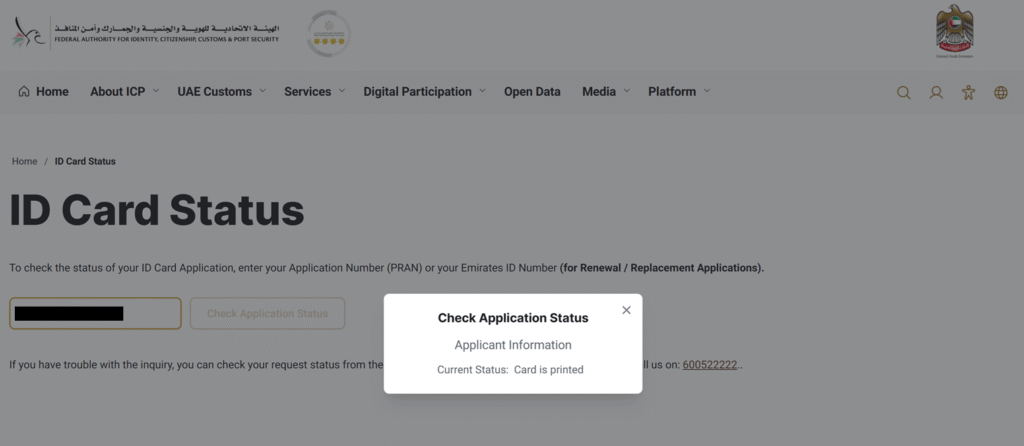Click the house icon beside Home
Viewport: 1024px width, 446px height.
24,91
